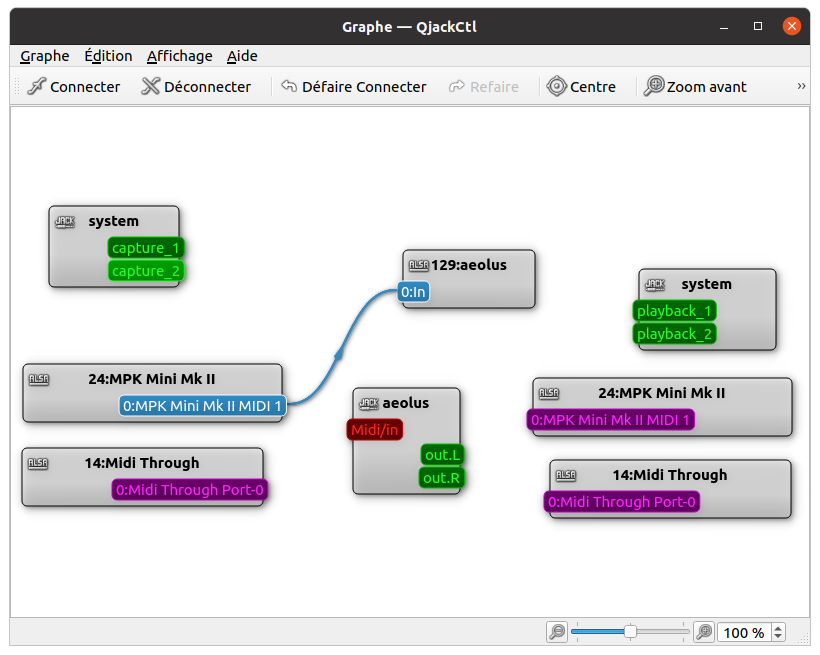
Task: Click zoom out magnifier in status bar
Action: click(557, 632)
